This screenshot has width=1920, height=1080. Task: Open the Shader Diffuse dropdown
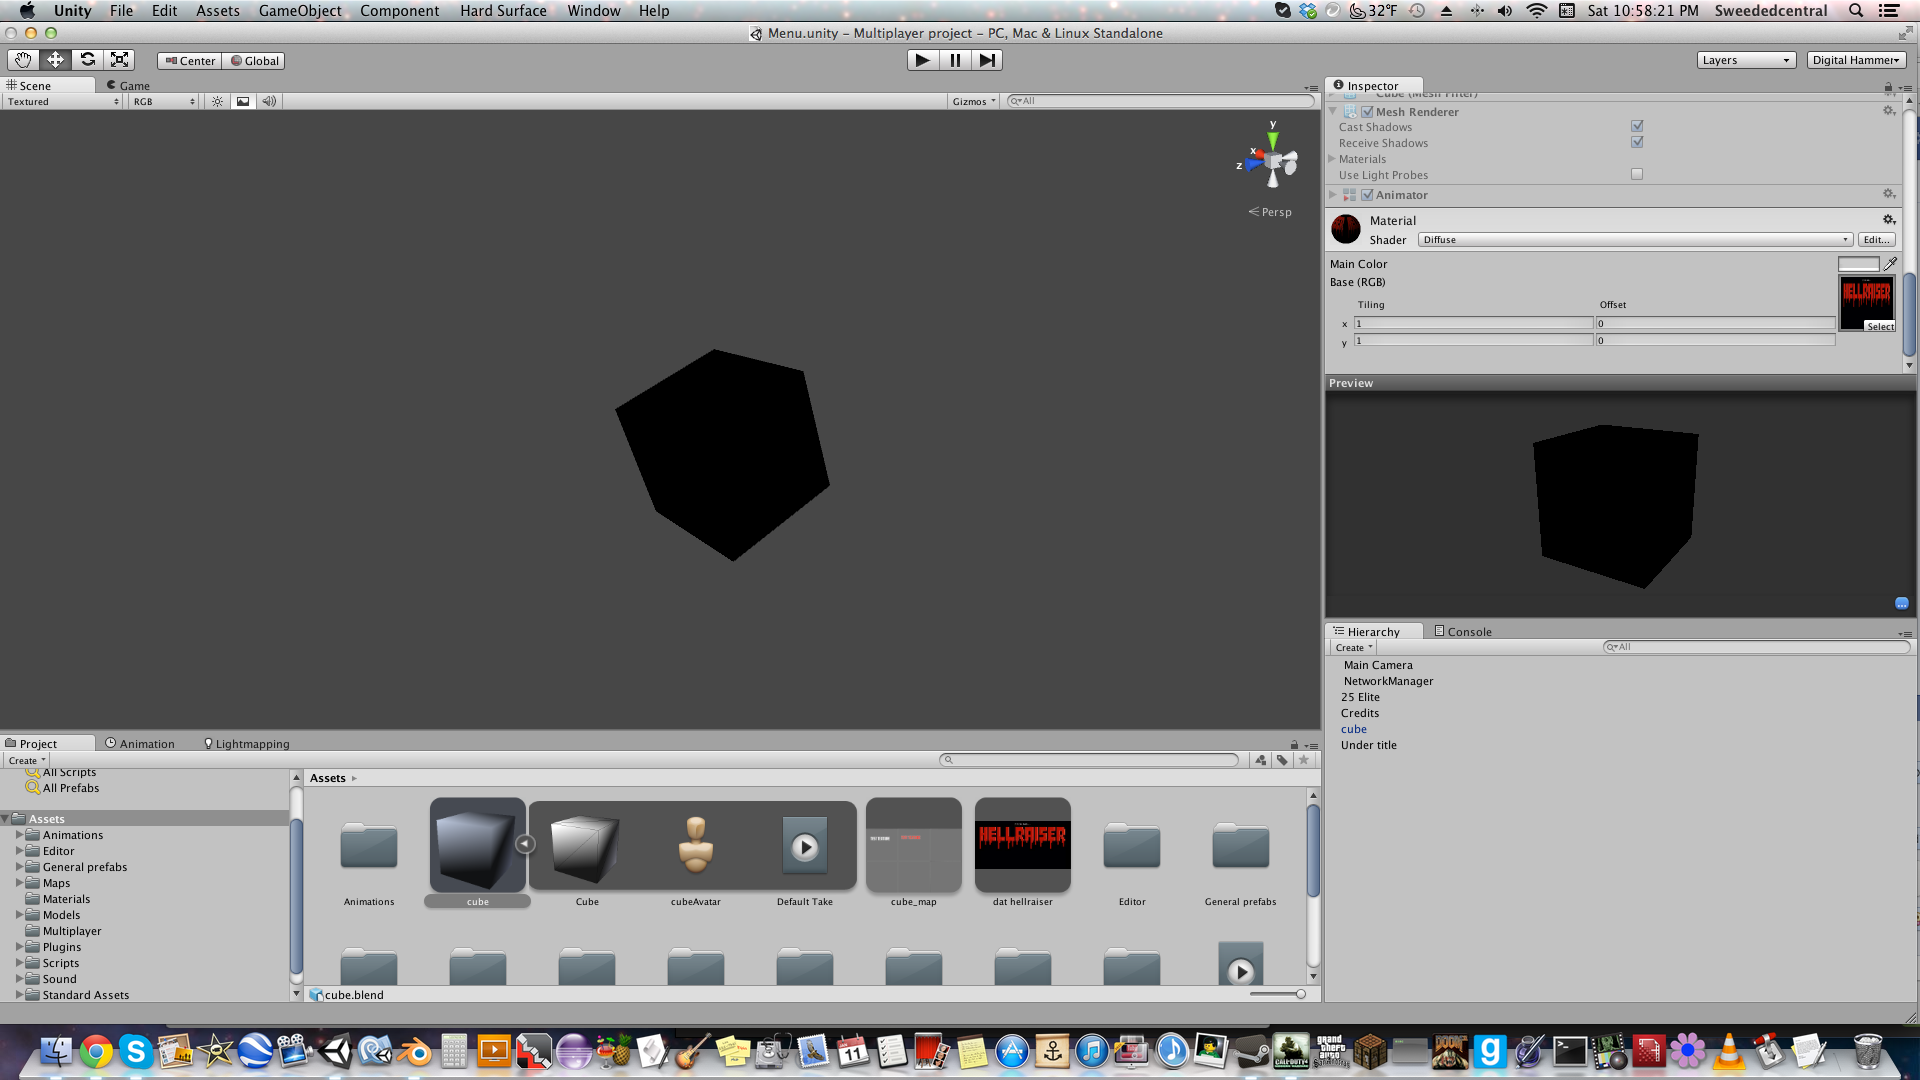coord(1635,240)
